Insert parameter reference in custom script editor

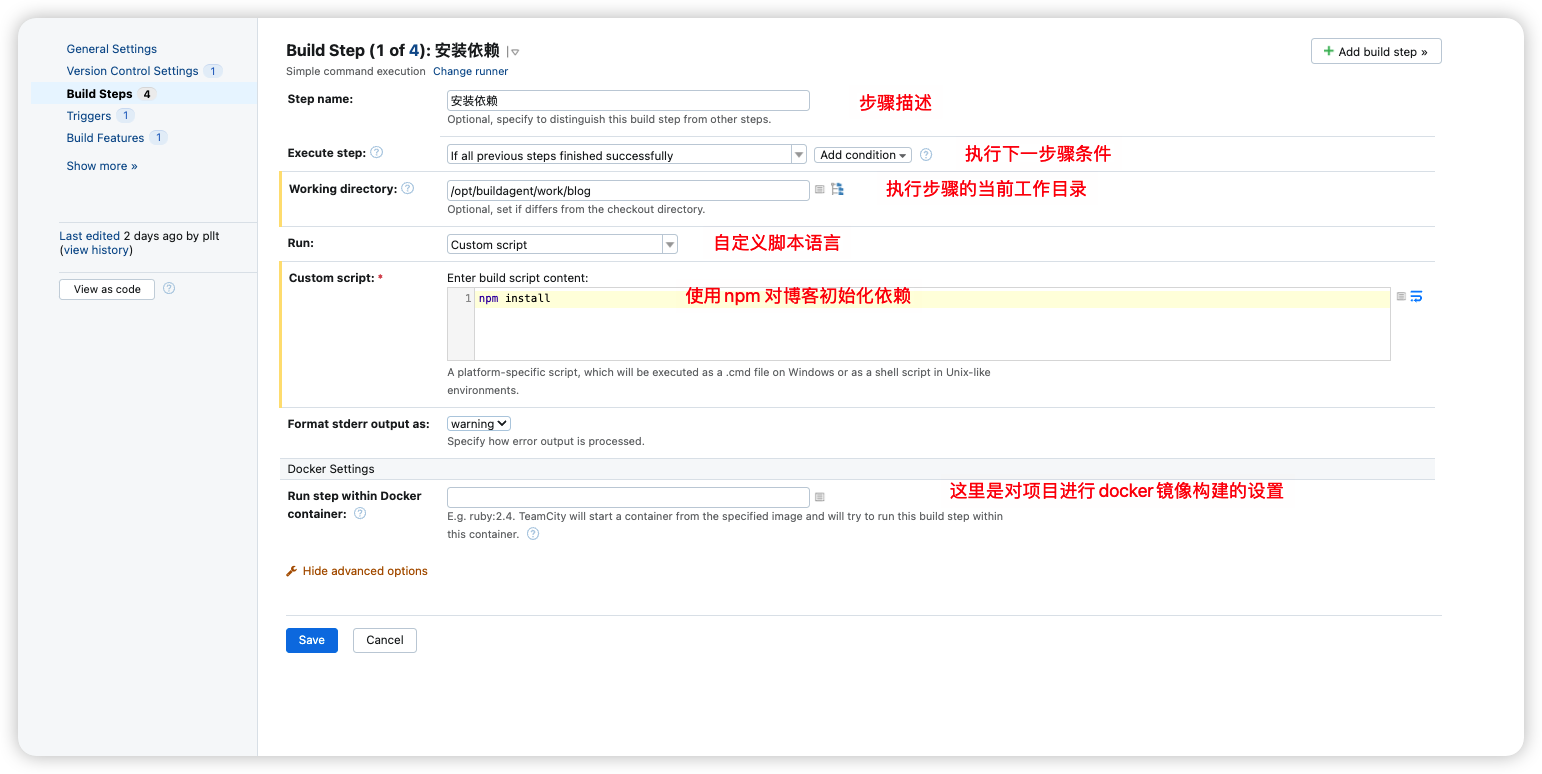pyautogui.click(x=1401, y=297)
